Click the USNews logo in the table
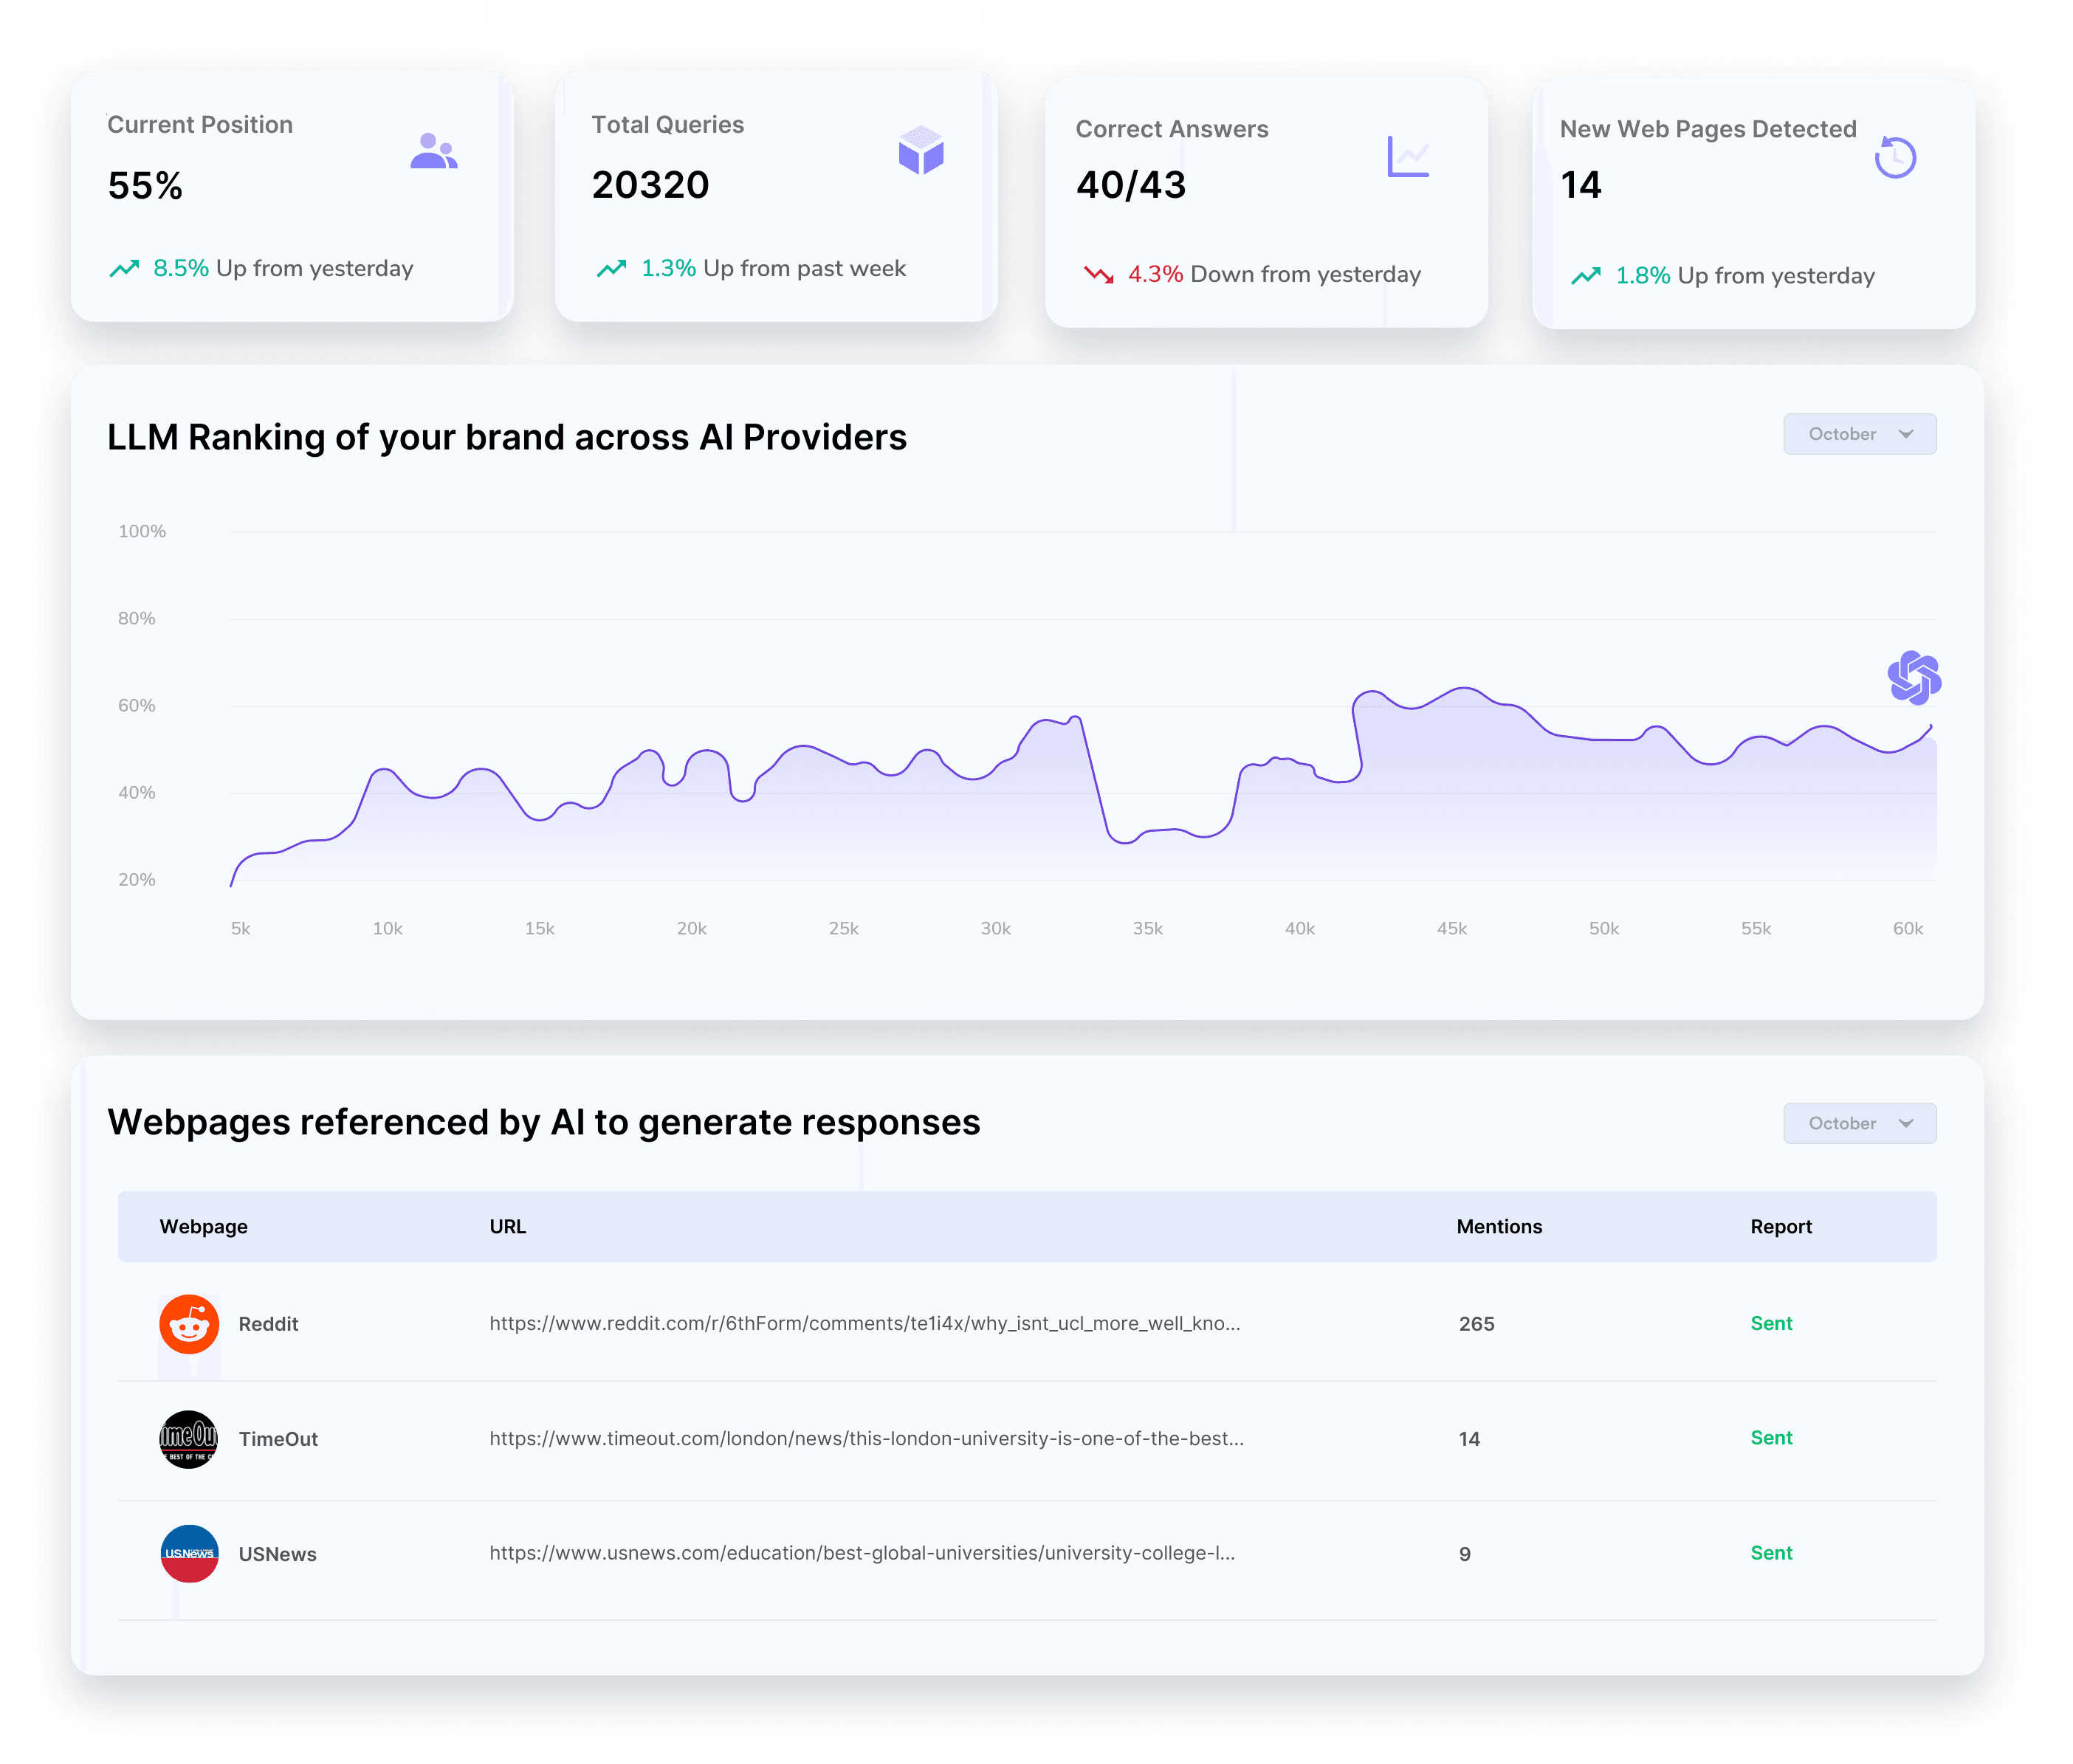This screenshot has height=1764, width=2073. tap(189, 1553)
